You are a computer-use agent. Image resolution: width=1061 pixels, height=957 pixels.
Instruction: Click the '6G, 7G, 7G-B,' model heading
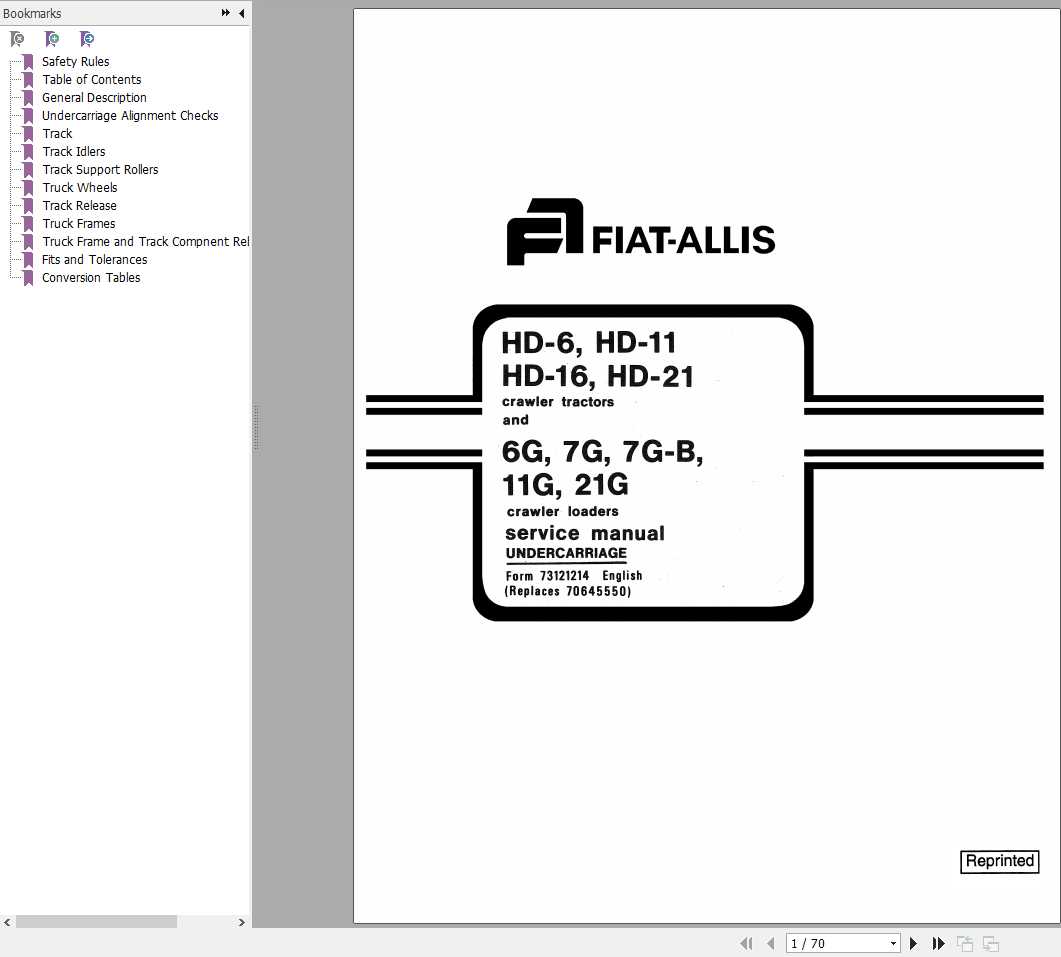pos(602,452)
